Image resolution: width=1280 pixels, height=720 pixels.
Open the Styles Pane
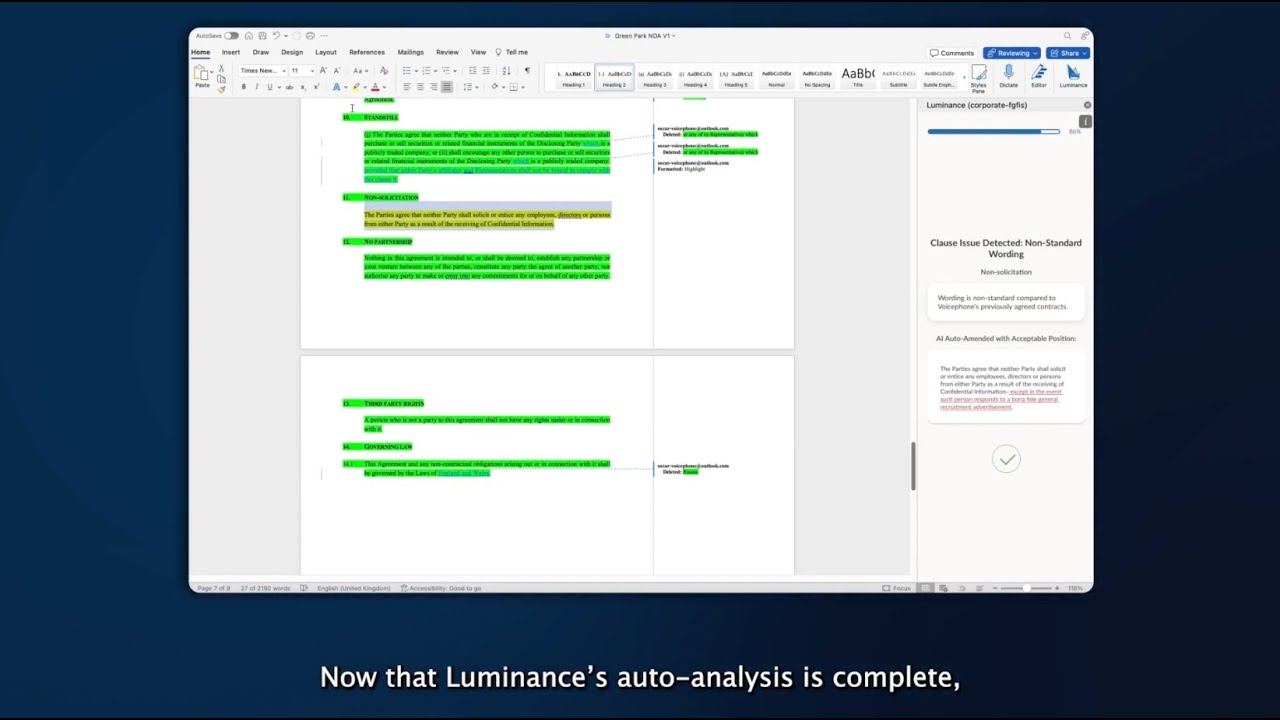(978, 78)
